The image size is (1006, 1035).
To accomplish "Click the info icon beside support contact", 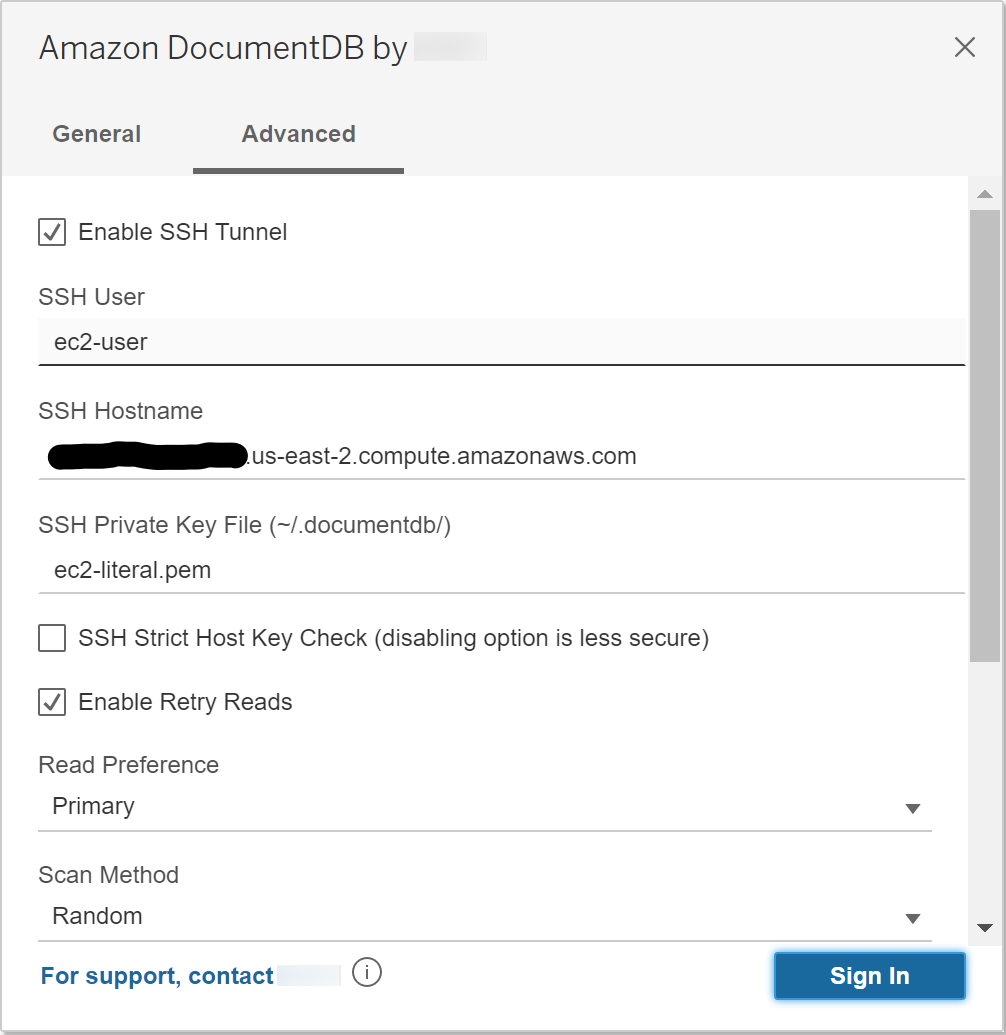I will click(367, 972).
